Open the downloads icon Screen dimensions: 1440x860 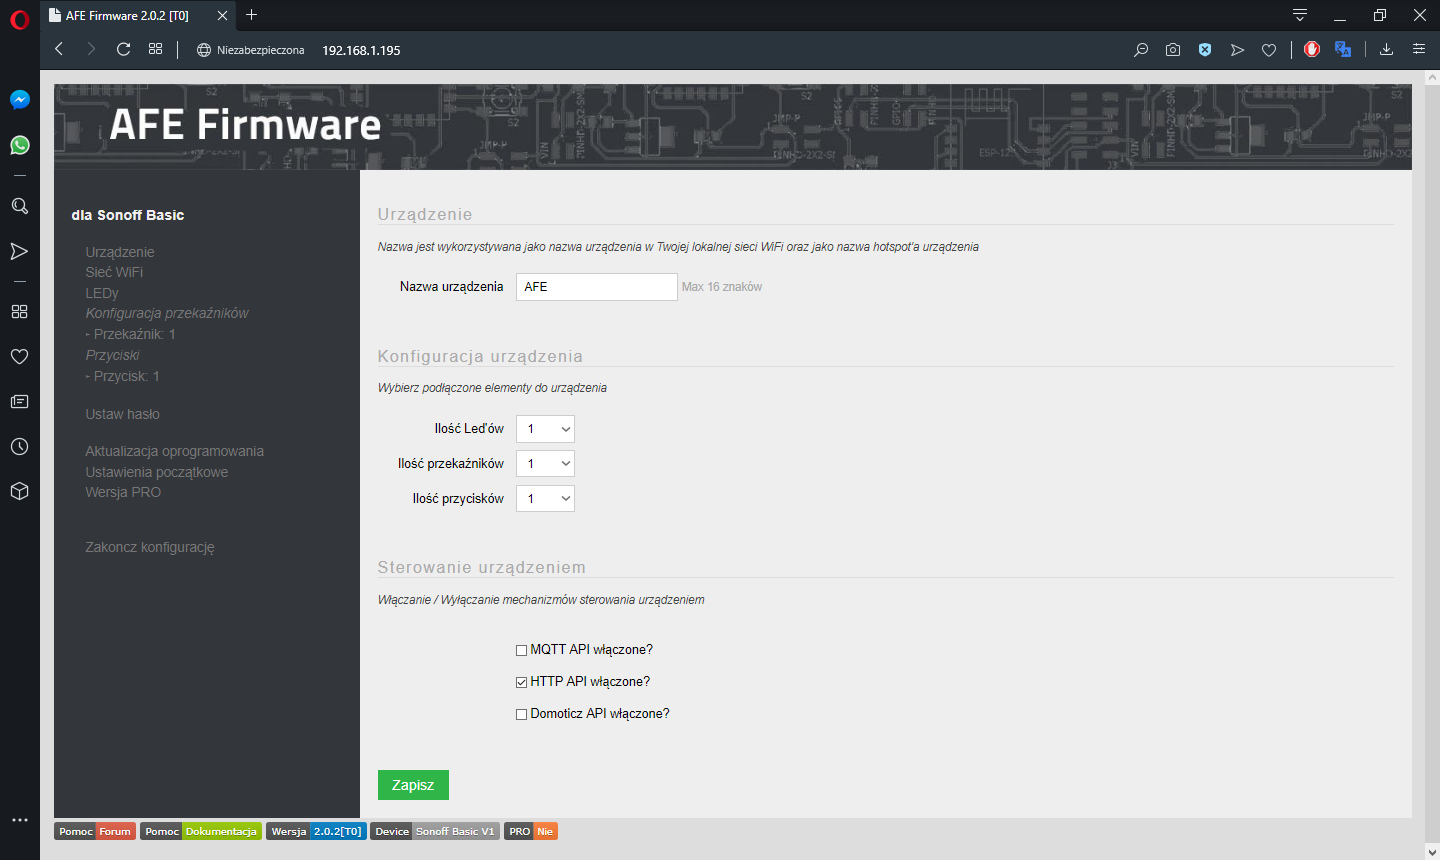1386,49
